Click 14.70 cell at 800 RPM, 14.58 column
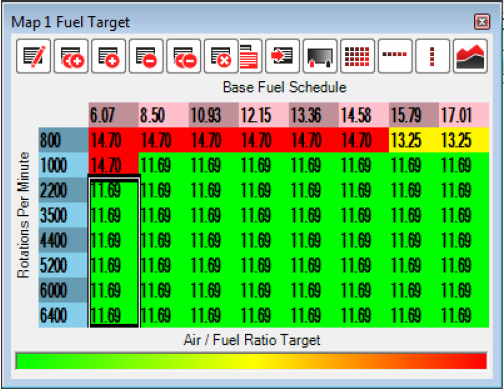This screenshot has width=504, height=390. [x=364, y=140]
